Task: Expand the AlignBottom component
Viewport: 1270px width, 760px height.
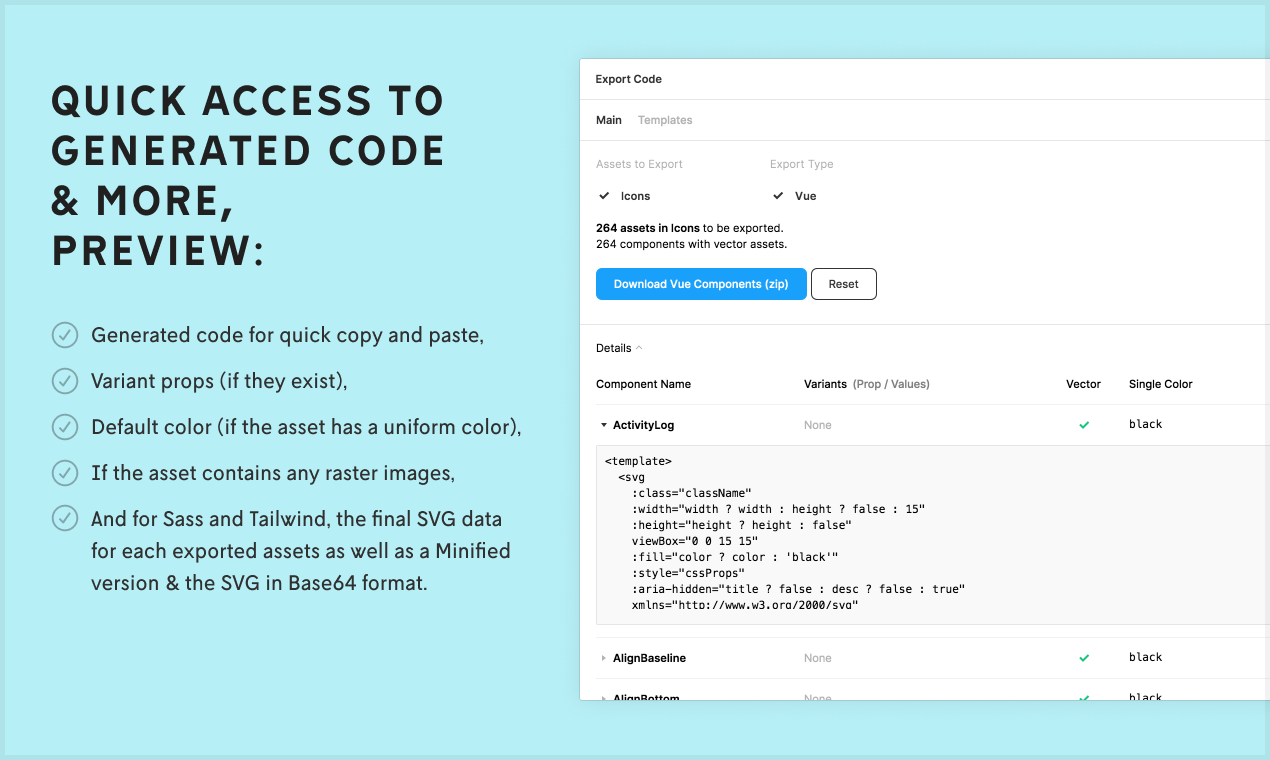Action: click(x=602, y=697)
